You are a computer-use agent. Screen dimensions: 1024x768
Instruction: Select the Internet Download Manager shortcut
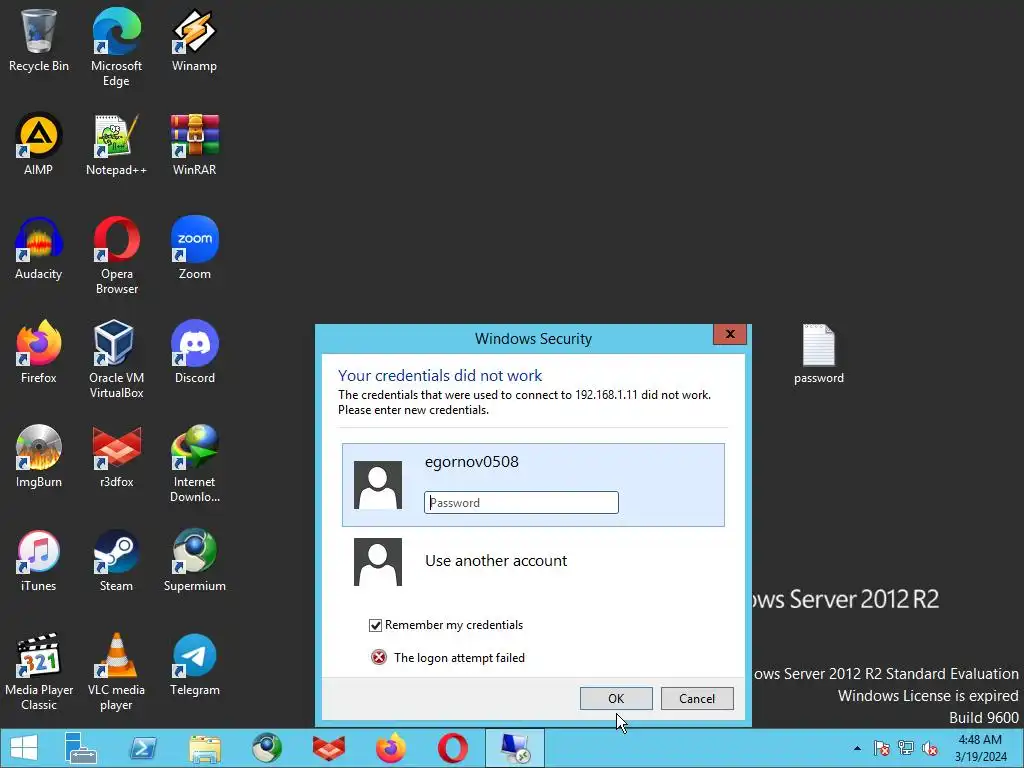pos(195,462)
